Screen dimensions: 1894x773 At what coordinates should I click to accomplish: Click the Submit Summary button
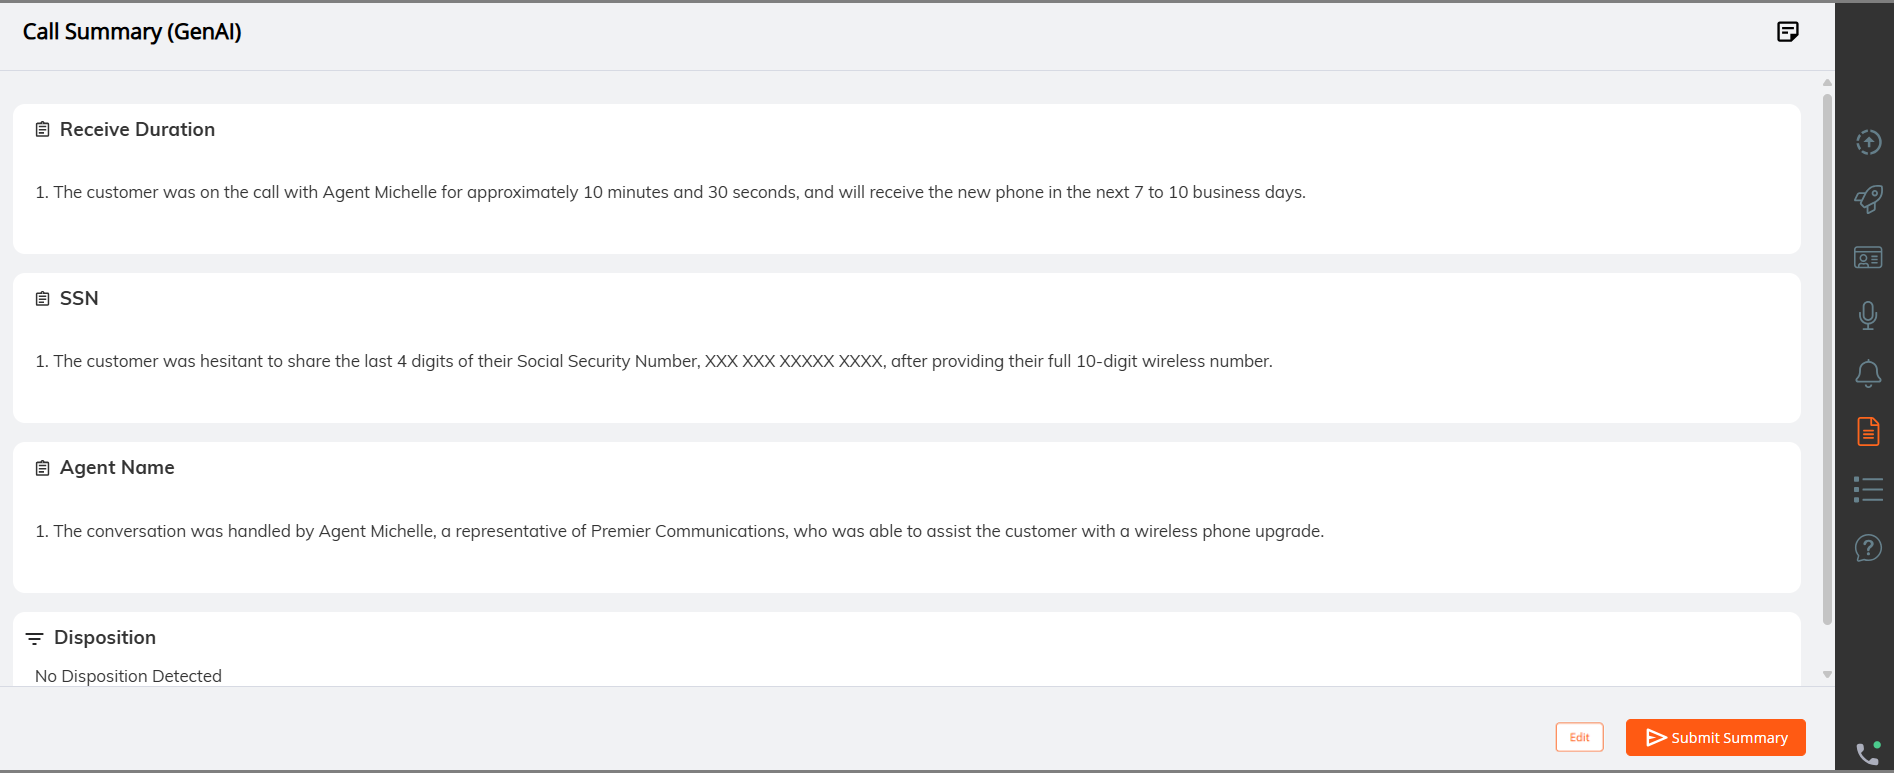[1716, 738]
